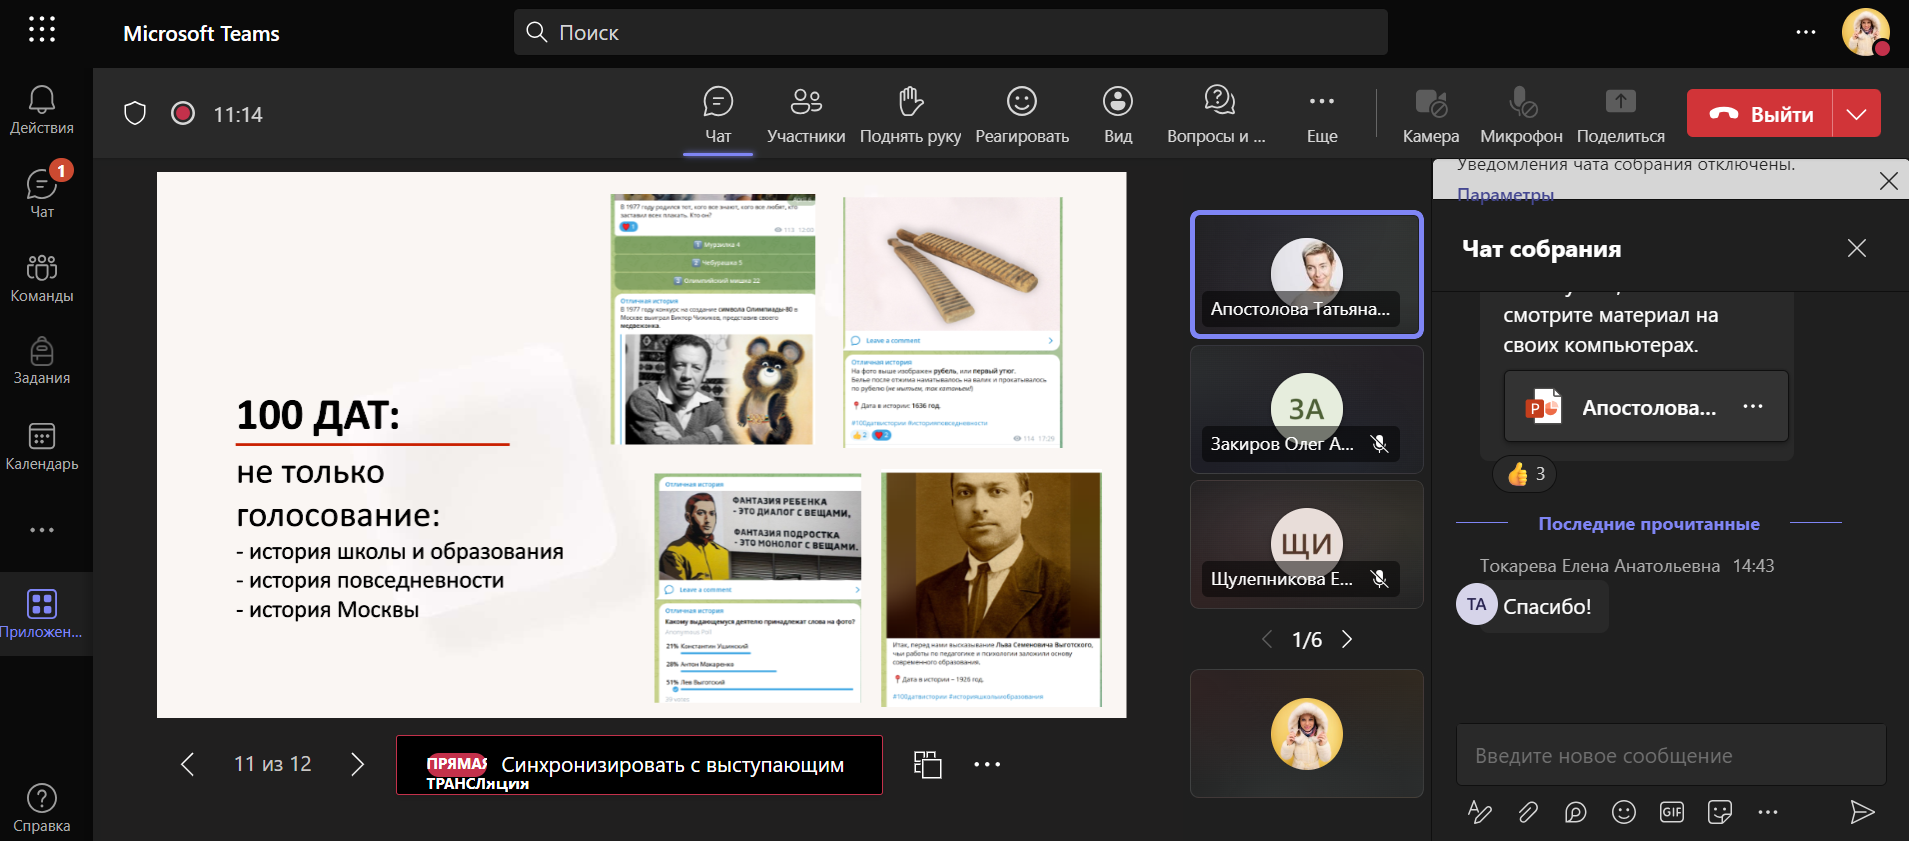The height and width of the screenshot is (841, 1909).
Task: Open the Participants (Участники) panel
Action: 805,114
